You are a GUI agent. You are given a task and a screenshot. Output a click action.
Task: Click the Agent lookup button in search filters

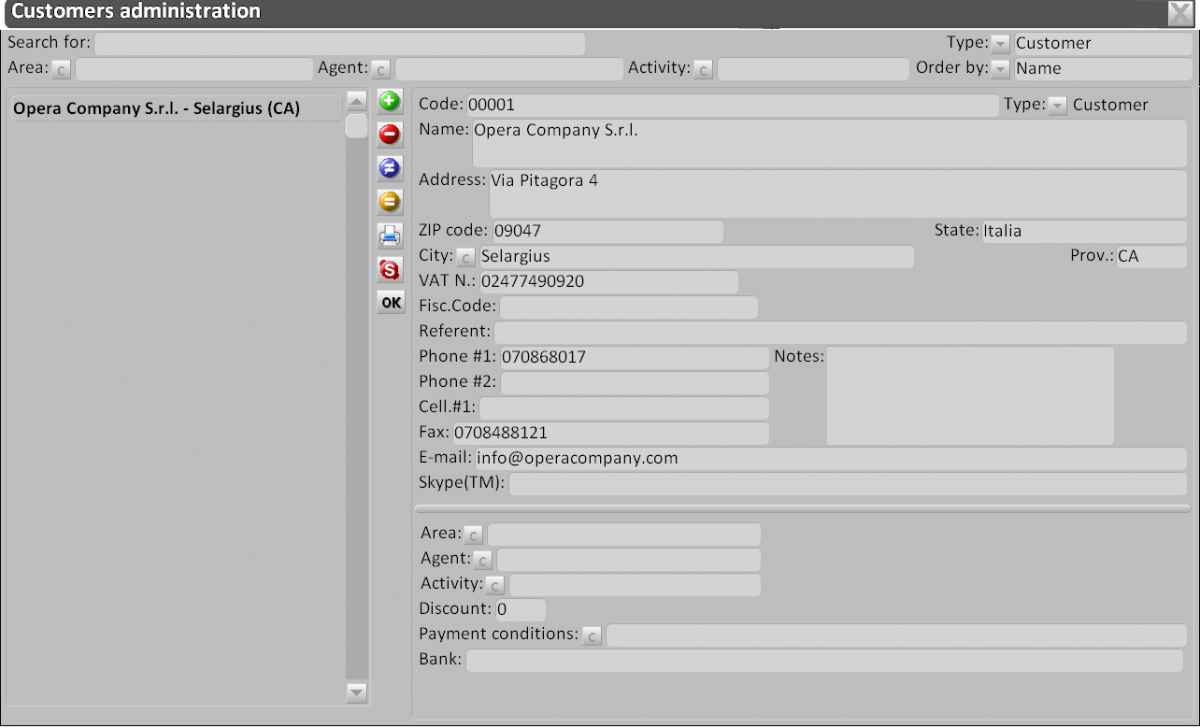pyautogui.click(x=381, y=69)
